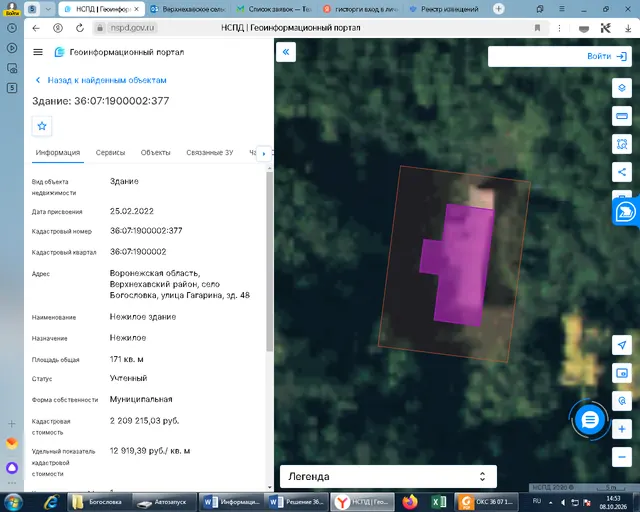Click the Геоинформационный портал logo icon
The height and width of the screenshot is (512, 640).
[x=60, y=52]
